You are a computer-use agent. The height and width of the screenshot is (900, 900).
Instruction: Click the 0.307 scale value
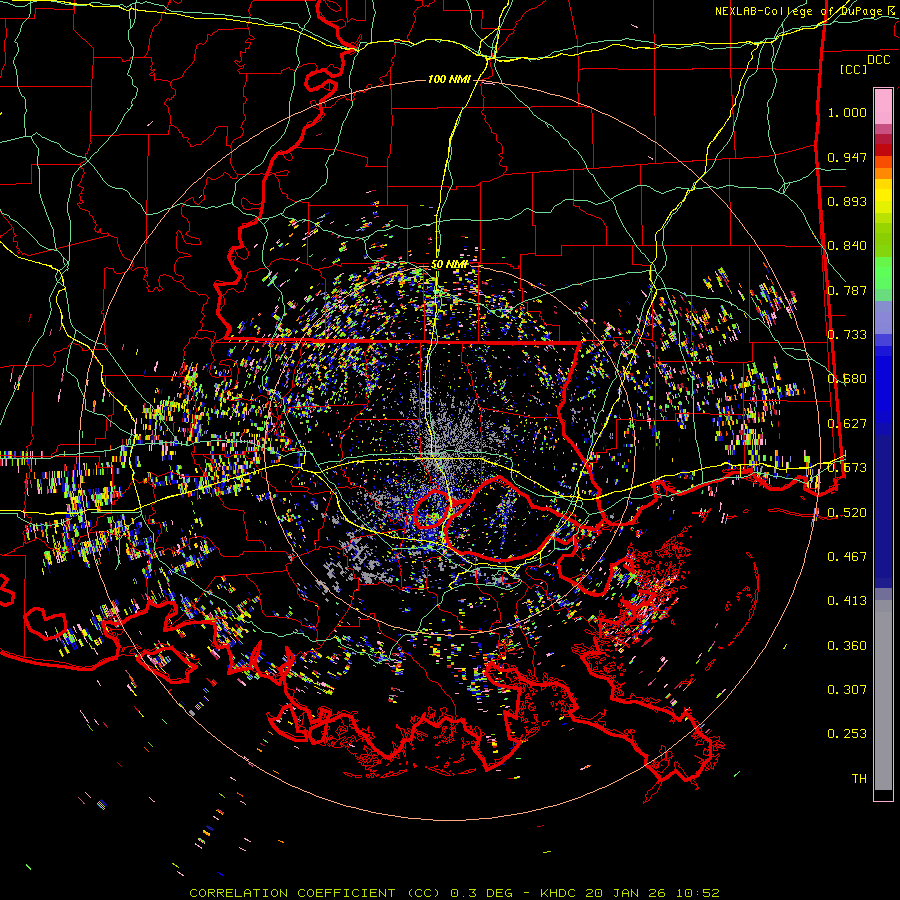(847, 690)
